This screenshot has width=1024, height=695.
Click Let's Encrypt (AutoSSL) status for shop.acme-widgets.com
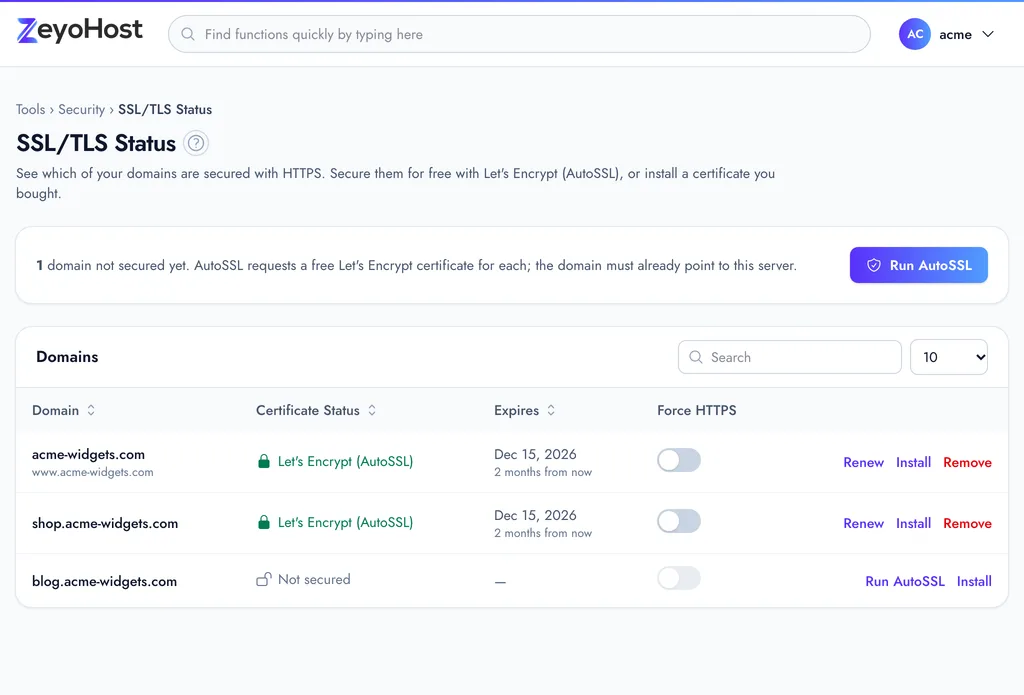click(345, 522)
